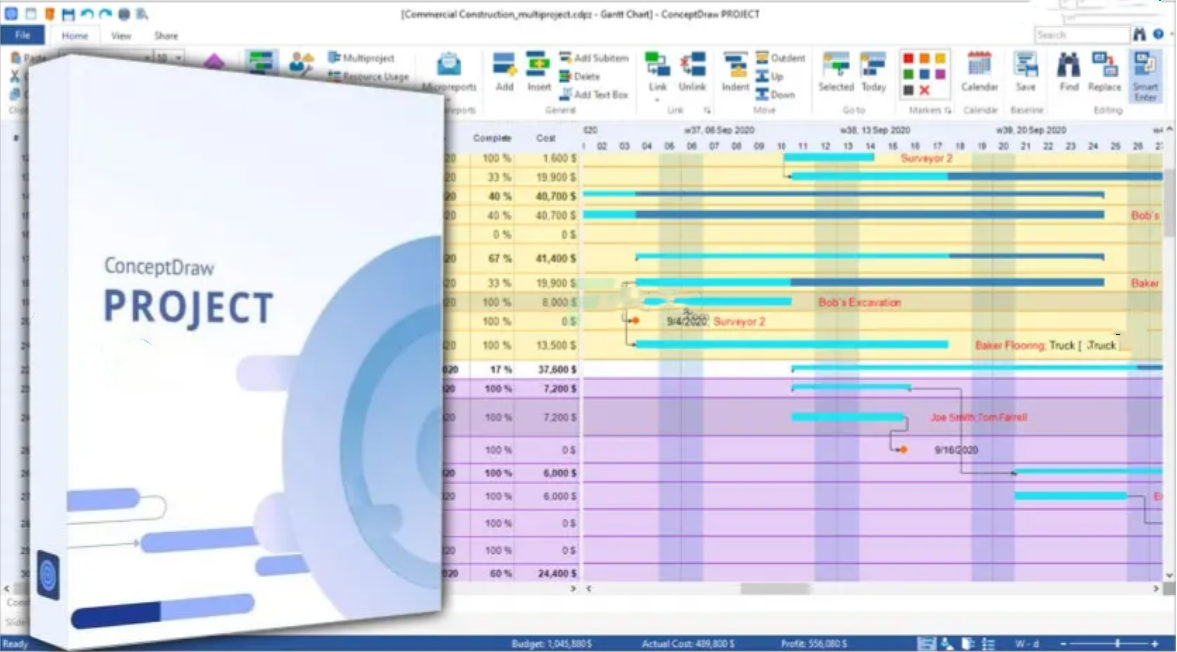Pick the green marker color
Screen dimensions: 1177x652
[908, 74]
